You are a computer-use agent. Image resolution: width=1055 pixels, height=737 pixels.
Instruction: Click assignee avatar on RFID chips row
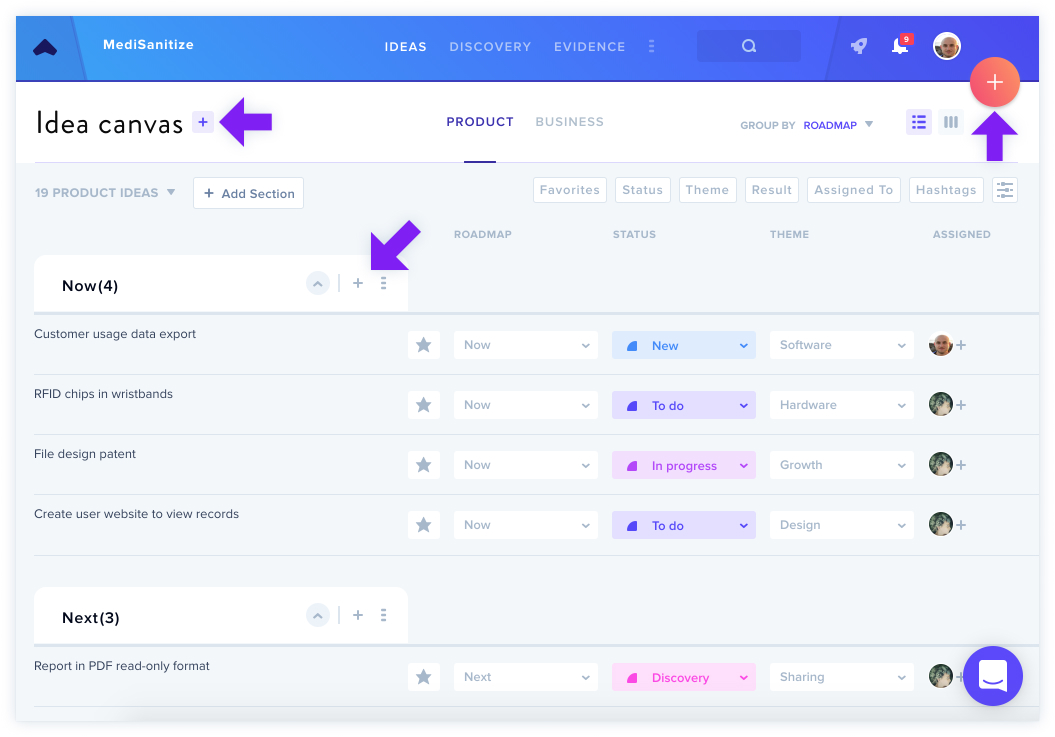pyautogui.click(x=941, y=405)
